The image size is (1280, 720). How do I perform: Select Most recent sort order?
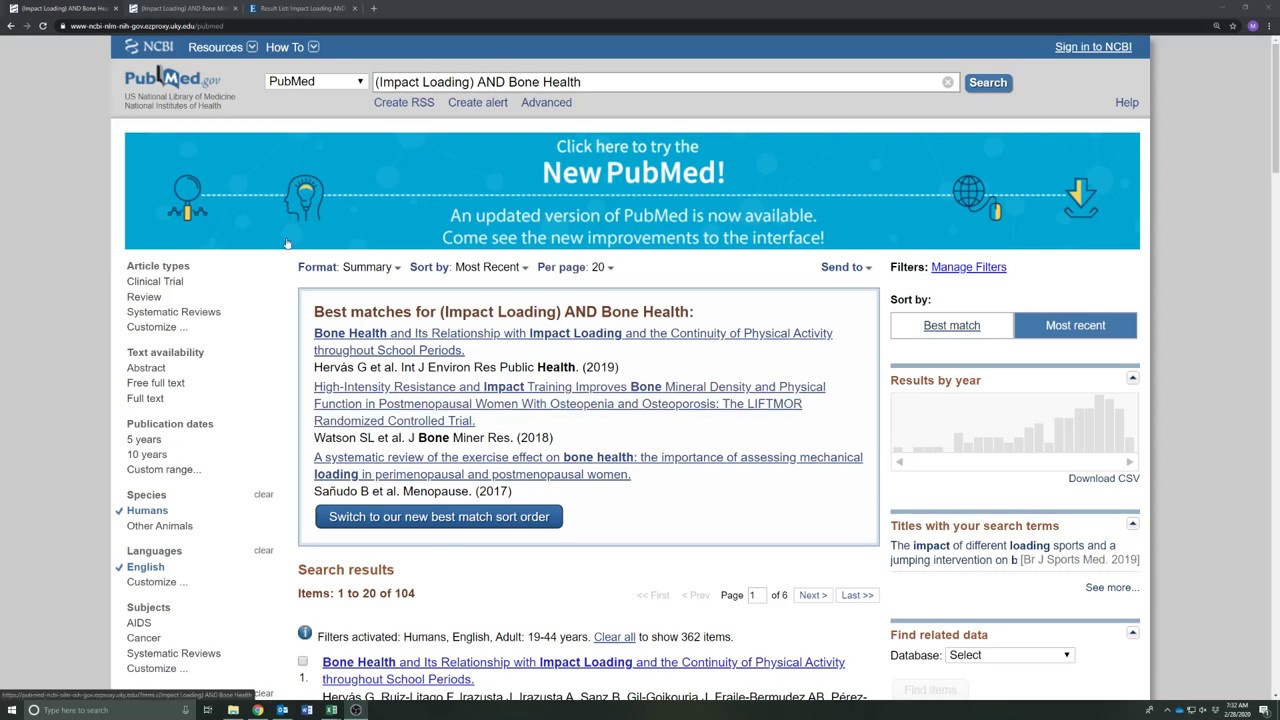tap(1075, 325)
